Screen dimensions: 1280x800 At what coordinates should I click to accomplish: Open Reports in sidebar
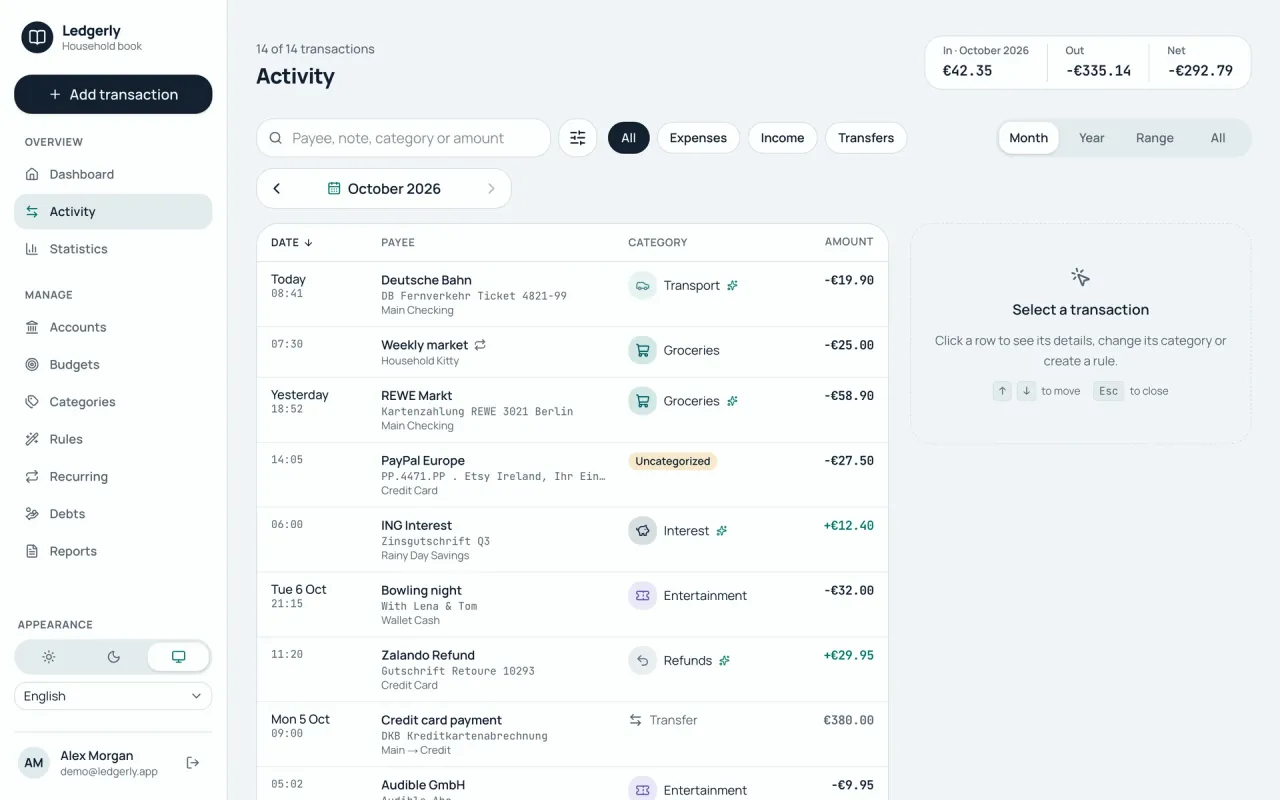tap(113, 551)
